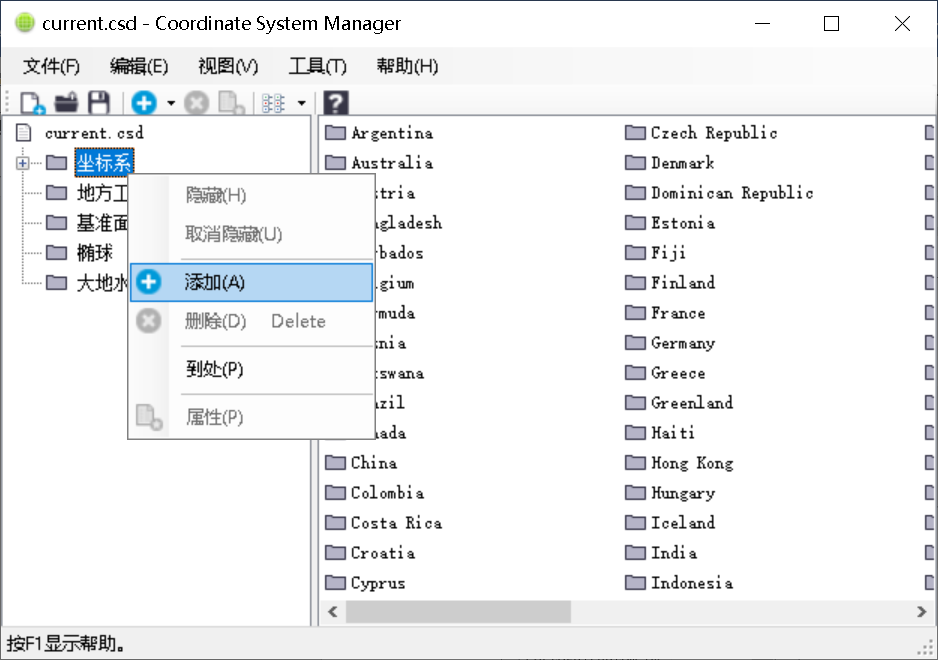Open the 工具(T) menu
The image size is (938, 660).
(317, 66)
